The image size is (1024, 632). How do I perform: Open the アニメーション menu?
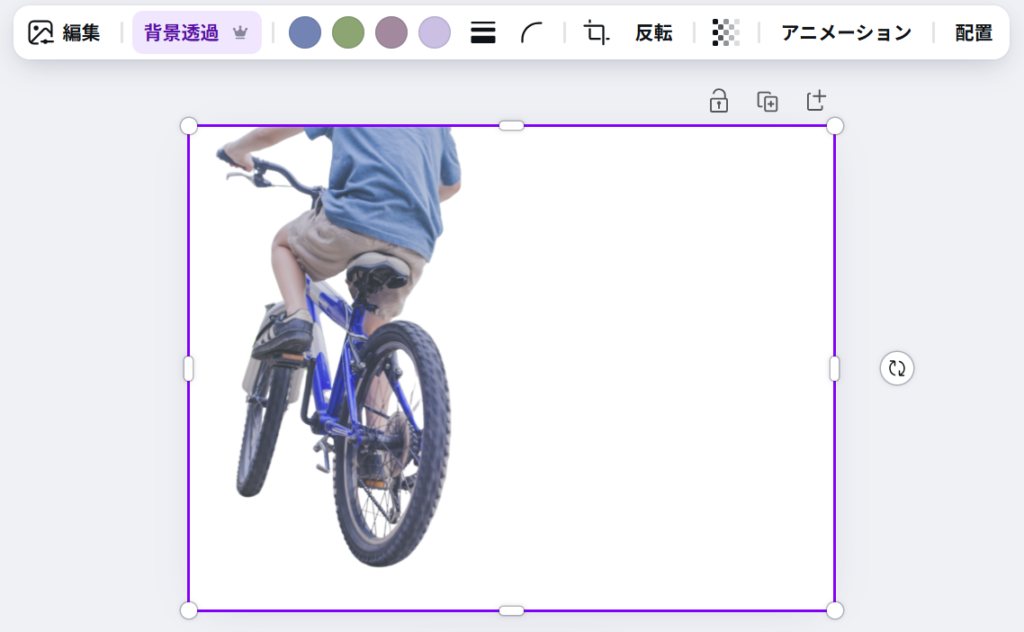coord(846,33)
